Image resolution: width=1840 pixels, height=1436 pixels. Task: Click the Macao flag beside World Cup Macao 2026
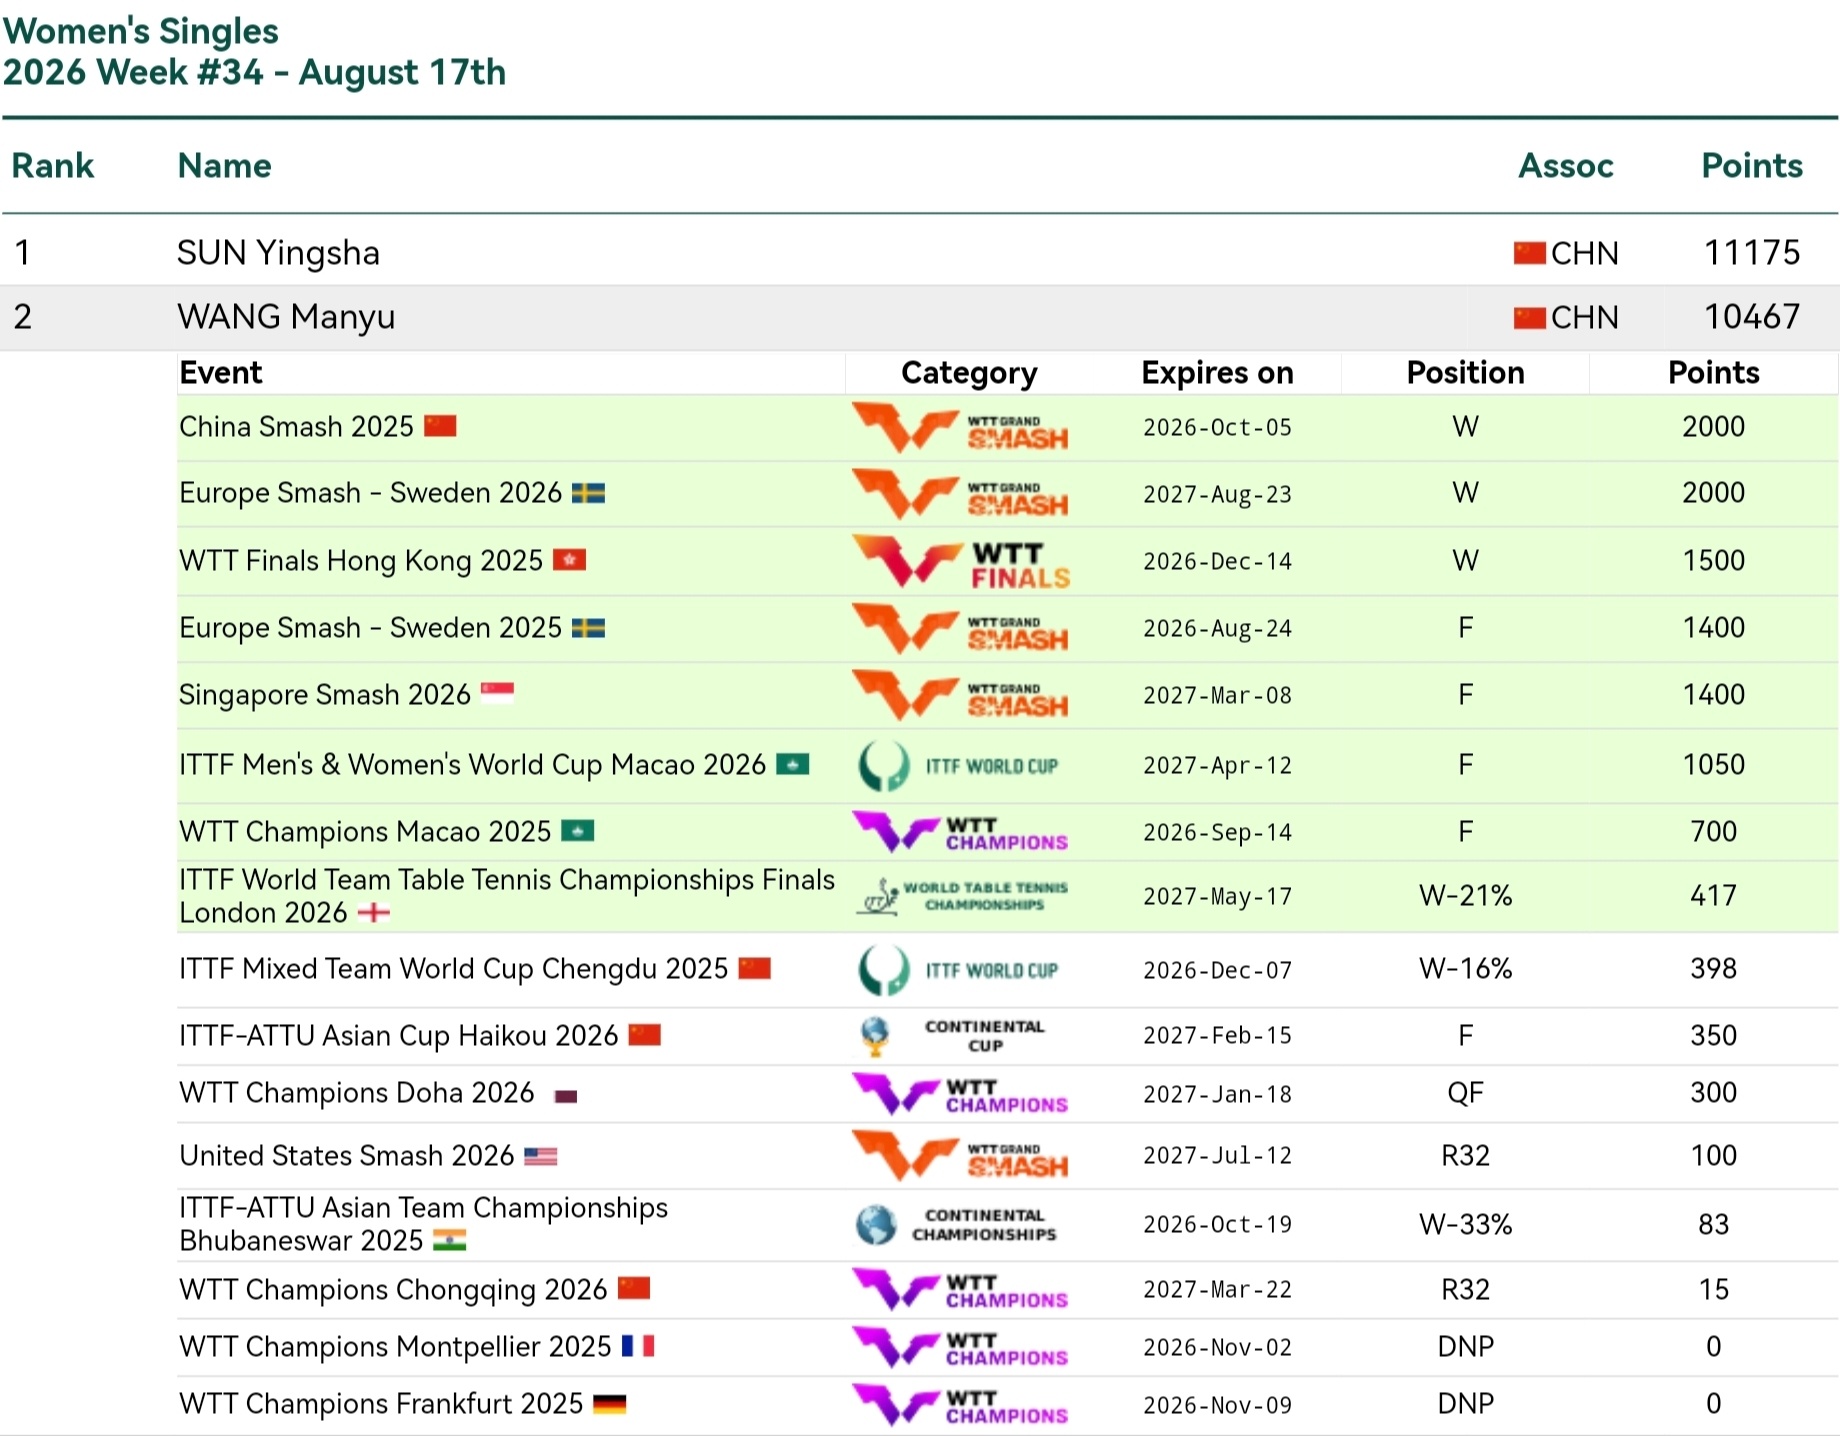793,764
